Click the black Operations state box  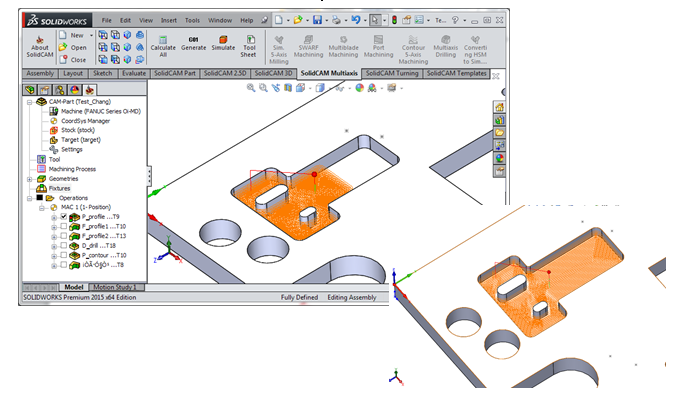click(40, 198)
